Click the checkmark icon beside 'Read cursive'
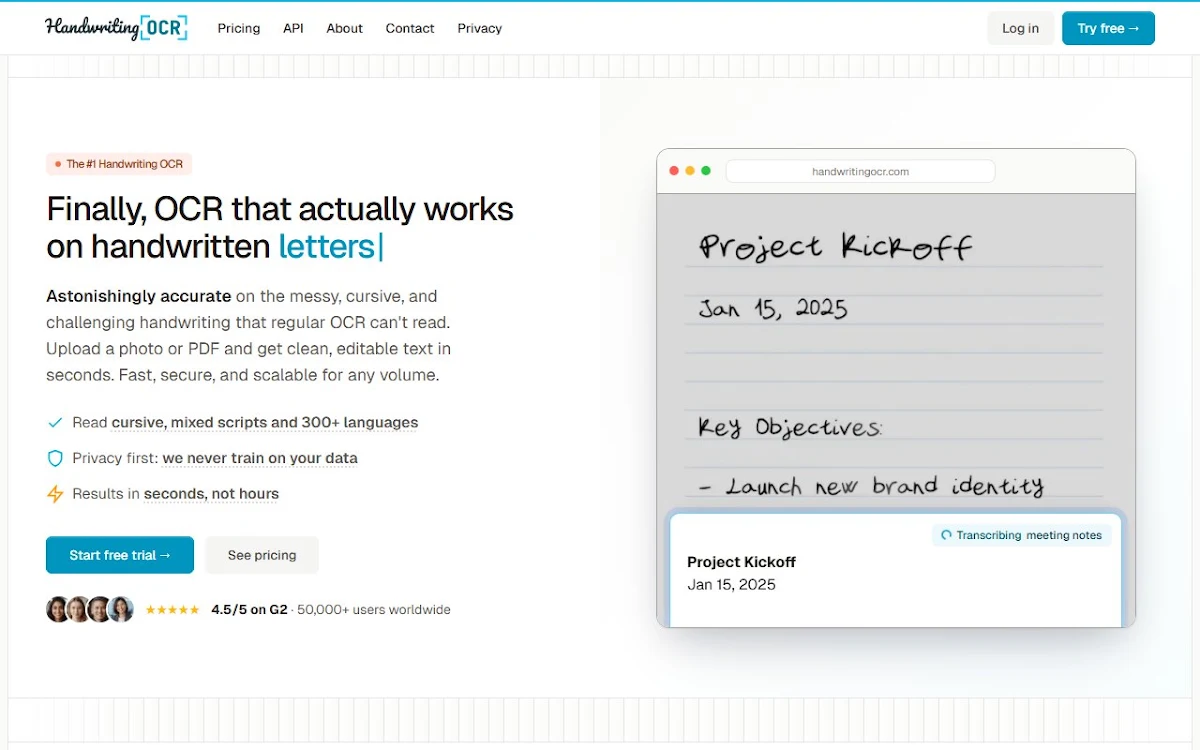1200x750 pixels. pyautogui.click(x=55, y=422)
